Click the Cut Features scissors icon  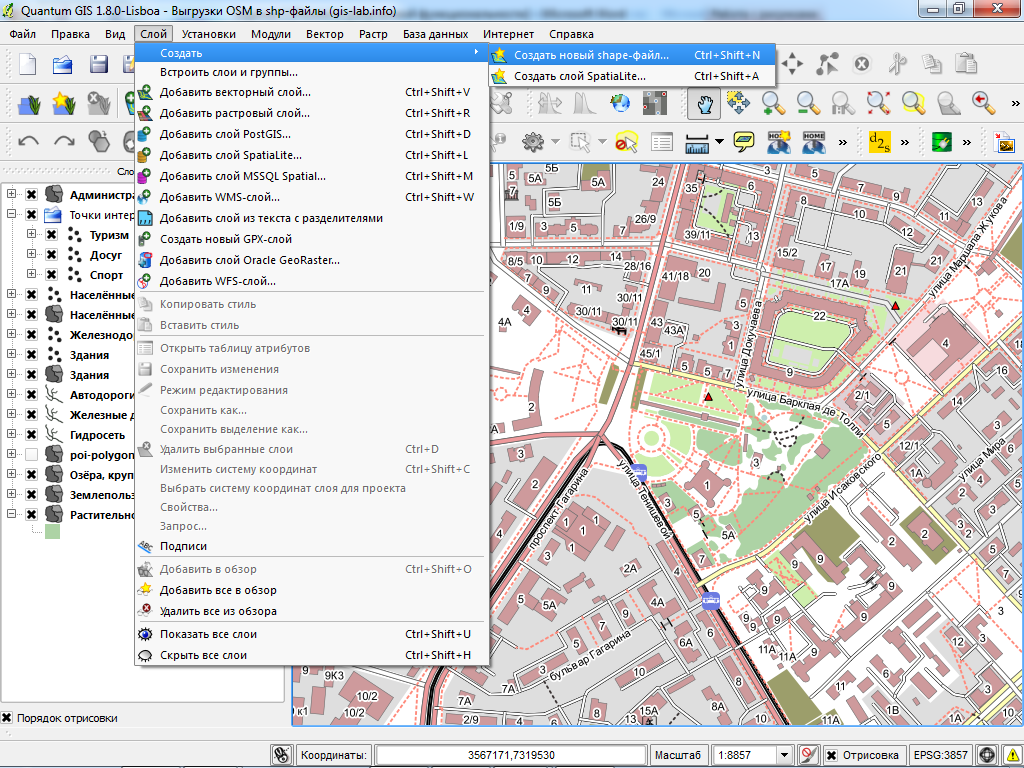tap(897, 64)
